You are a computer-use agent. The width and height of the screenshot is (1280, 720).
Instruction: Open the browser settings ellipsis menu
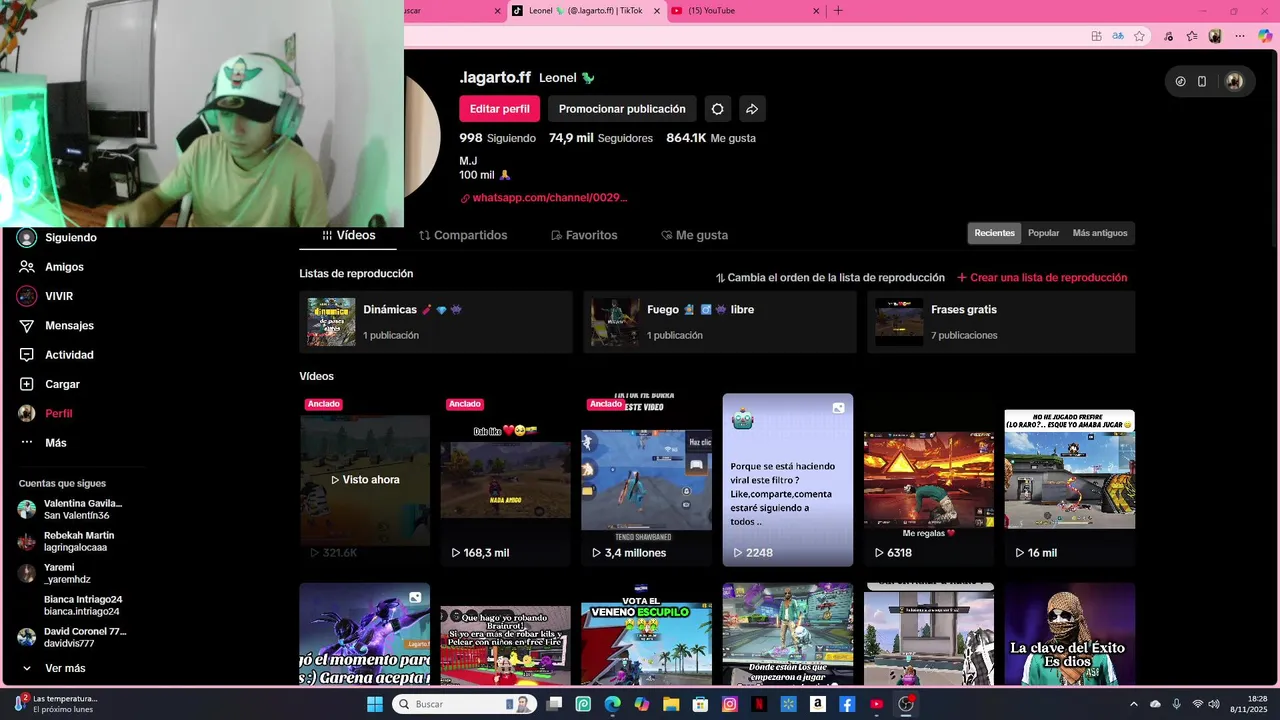pyautogui.click(x=1240, y=36)
